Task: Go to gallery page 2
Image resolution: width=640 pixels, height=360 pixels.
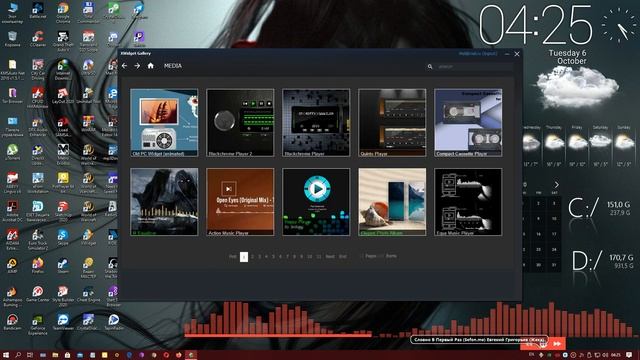Action: 252,257
